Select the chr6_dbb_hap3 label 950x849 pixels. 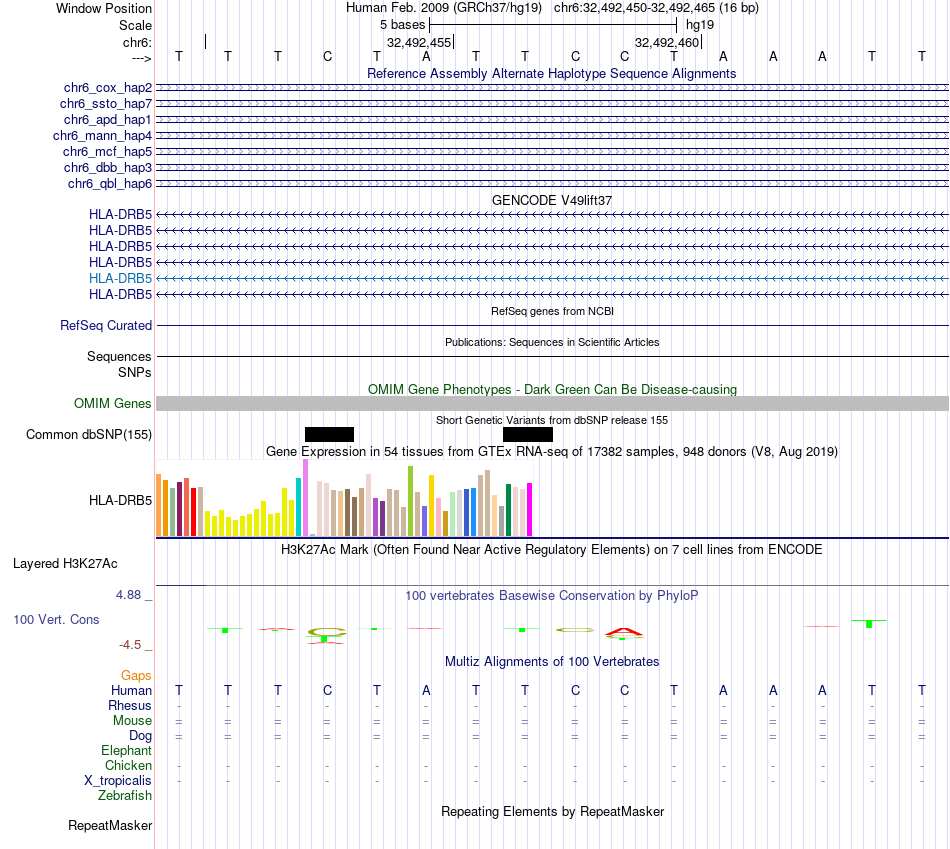[108, 167]
